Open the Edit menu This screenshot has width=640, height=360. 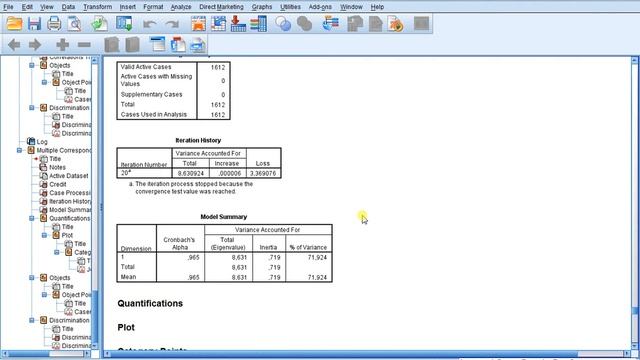pyautogui.click(x=27, y=7)
